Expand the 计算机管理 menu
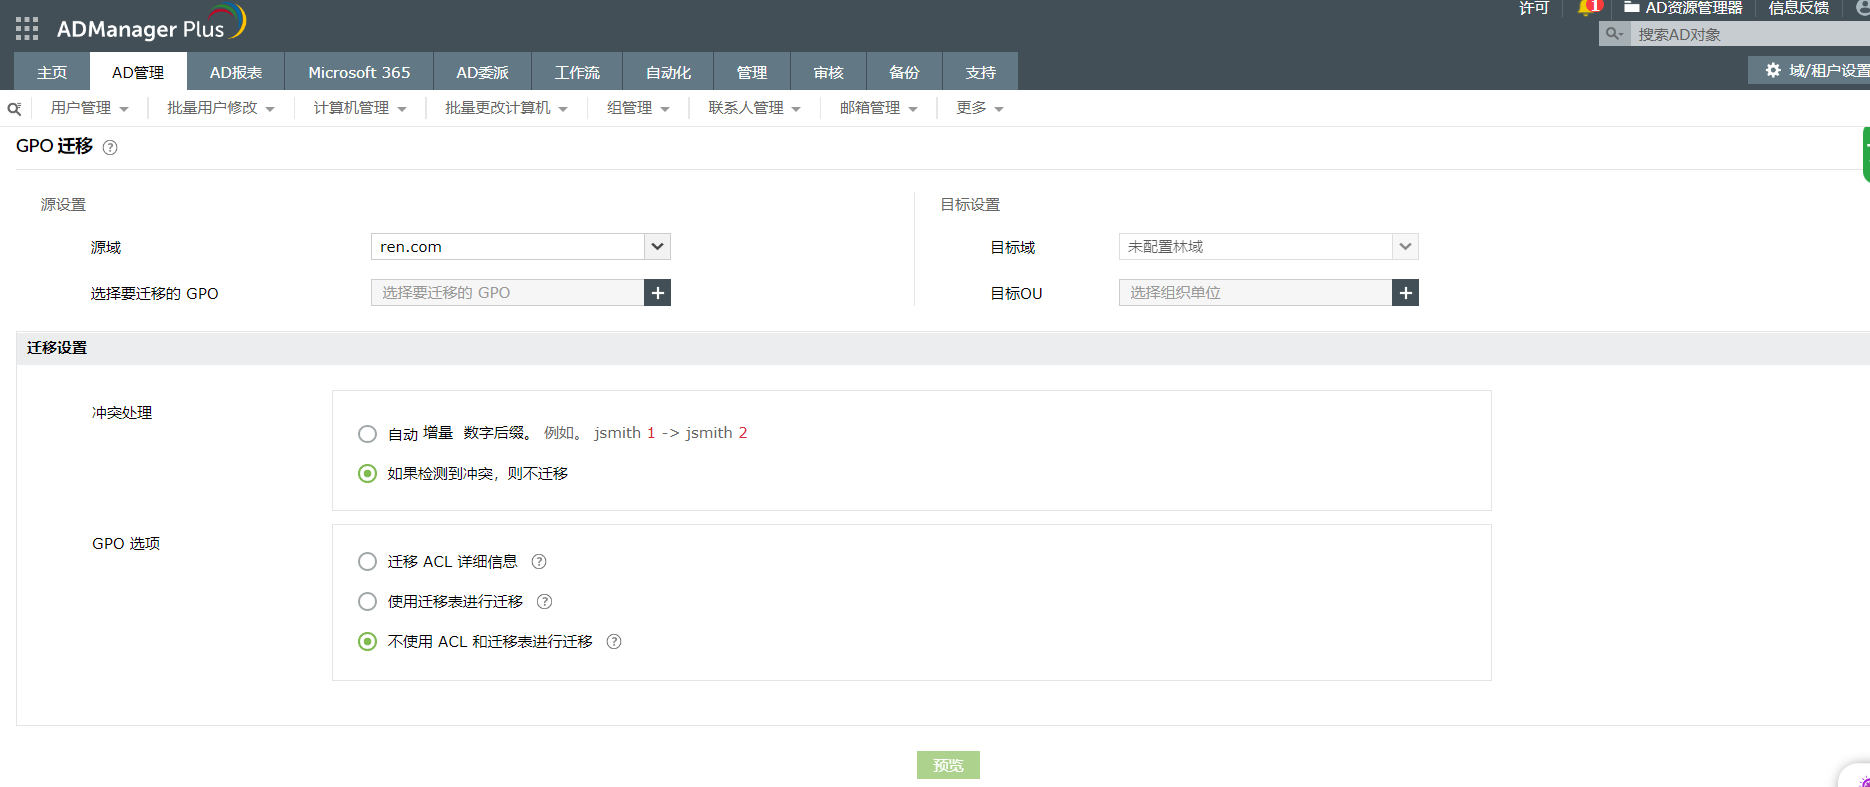This screenshot has width=1870, height=787. (360, 108)
